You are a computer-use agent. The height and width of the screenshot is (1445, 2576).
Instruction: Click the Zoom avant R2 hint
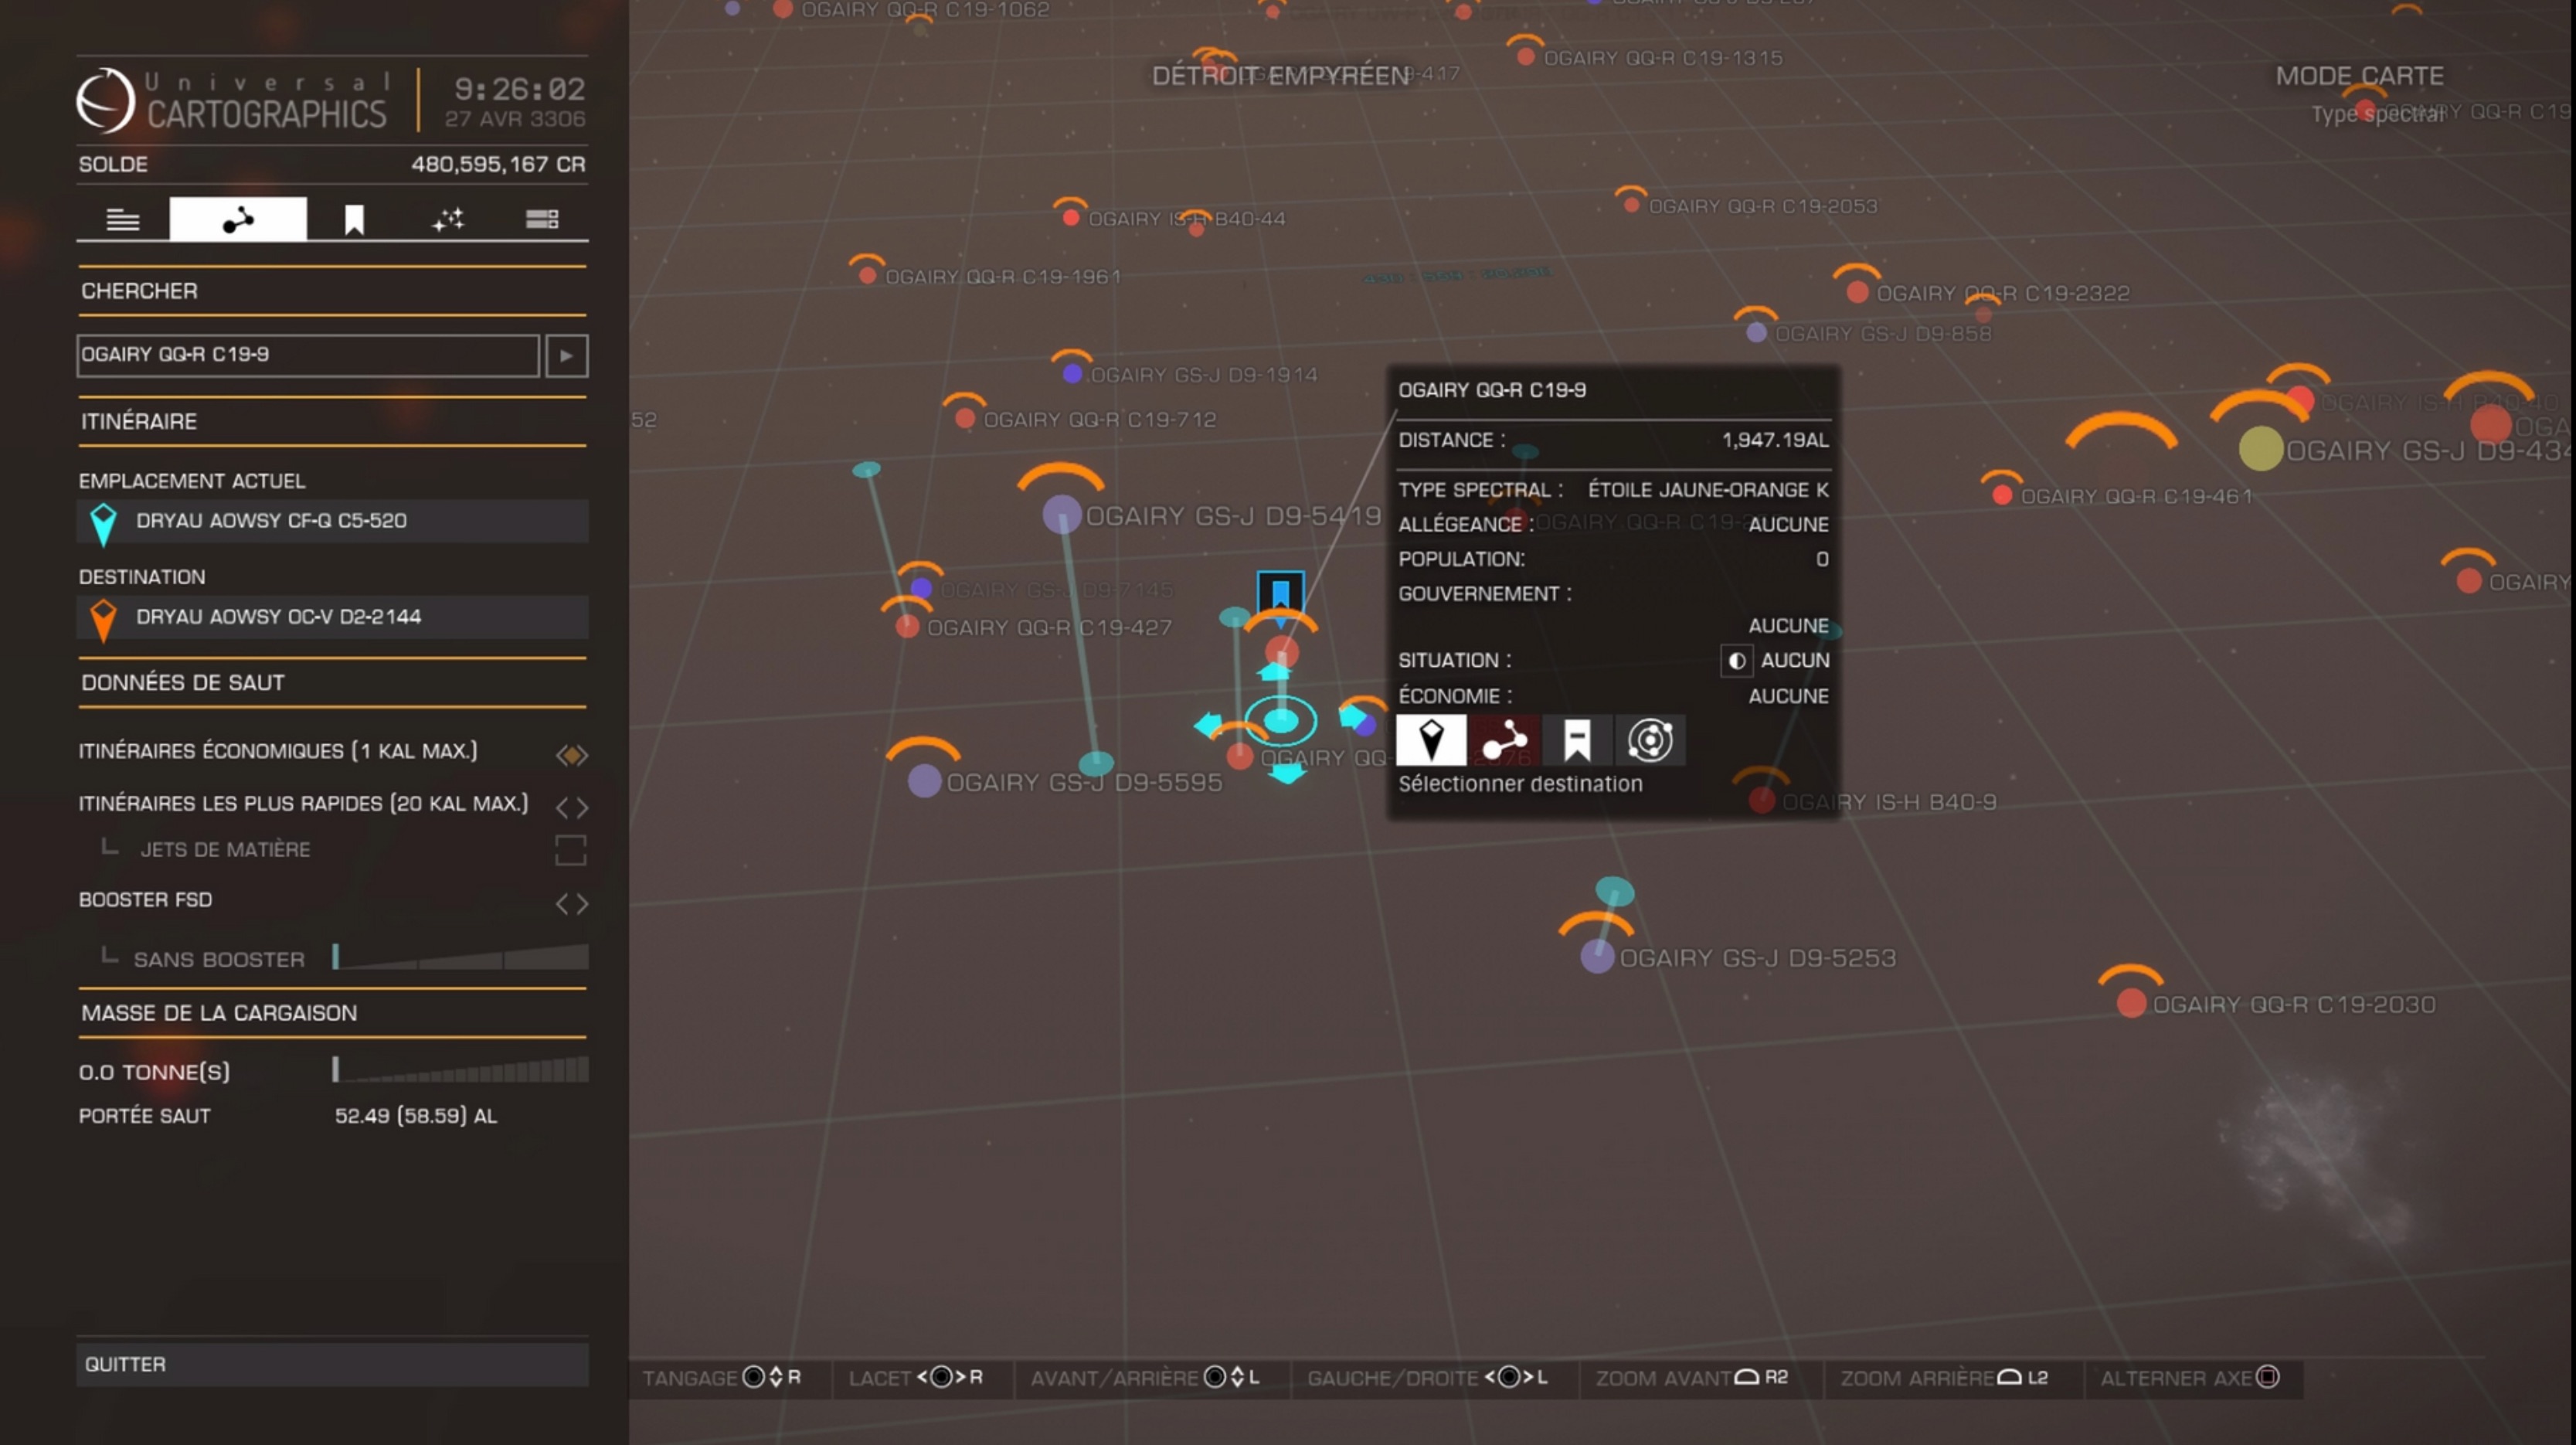point(1692,1378)
